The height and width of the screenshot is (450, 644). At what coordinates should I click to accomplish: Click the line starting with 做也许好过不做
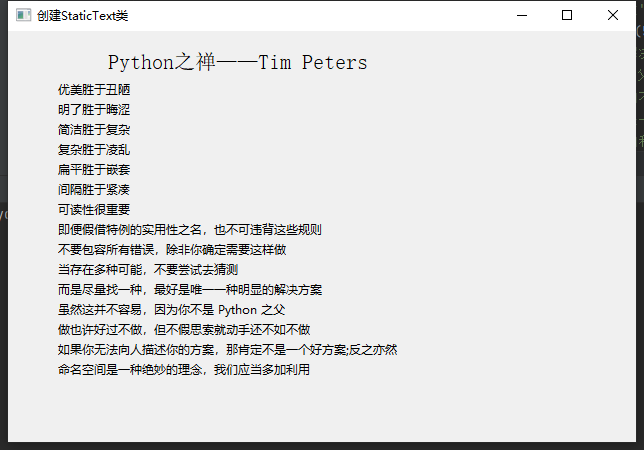tap(184, 330)
